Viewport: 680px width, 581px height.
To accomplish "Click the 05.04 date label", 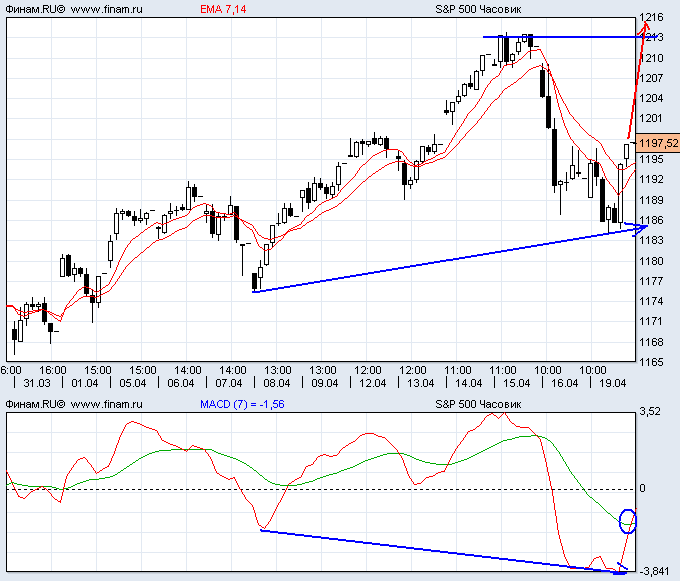I will point(133,383).
